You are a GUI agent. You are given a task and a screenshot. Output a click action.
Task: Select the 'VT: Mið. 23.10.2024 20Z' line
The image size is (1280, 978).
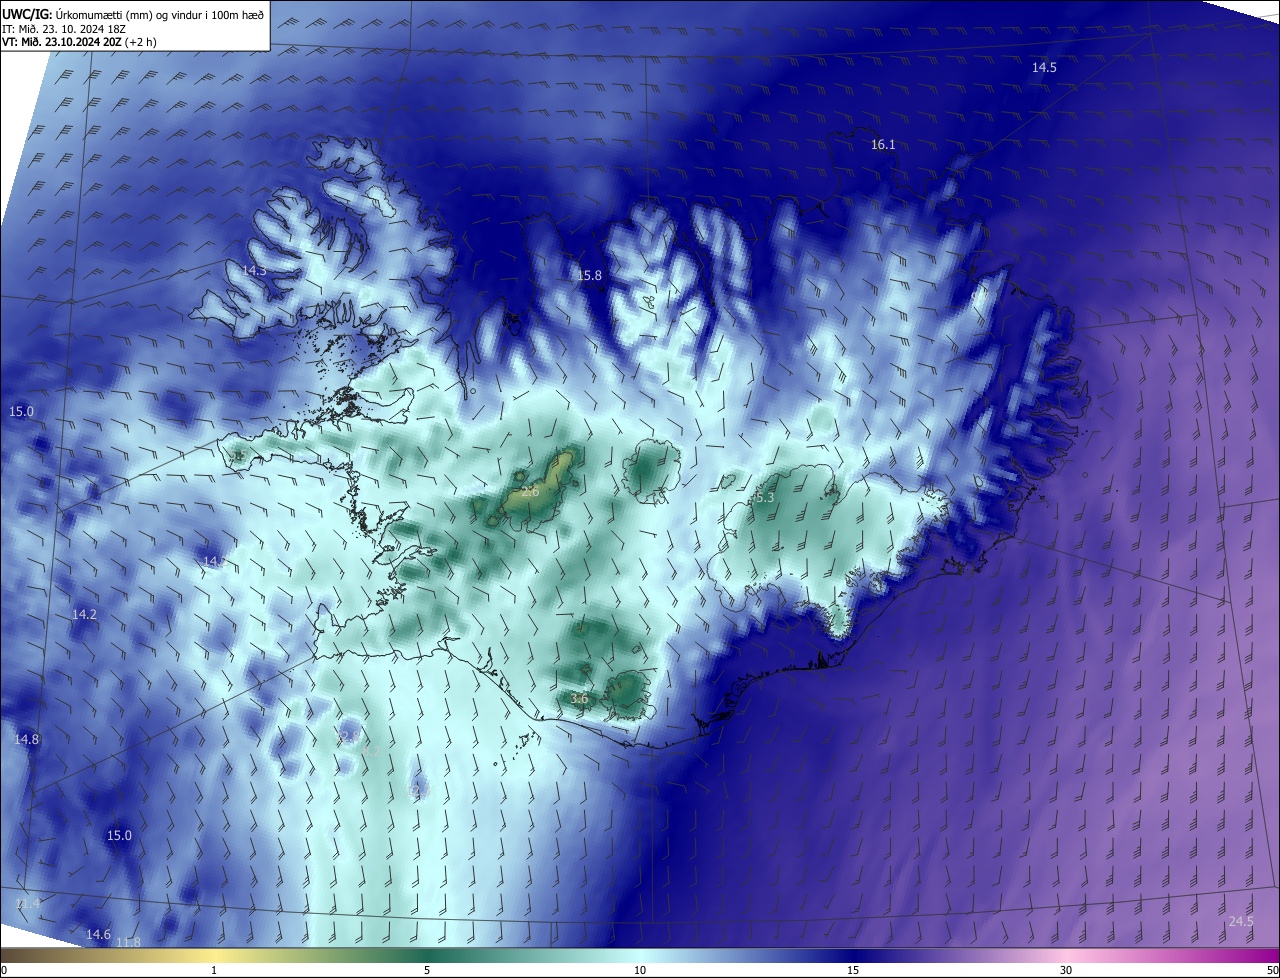[x=62, y=43]
